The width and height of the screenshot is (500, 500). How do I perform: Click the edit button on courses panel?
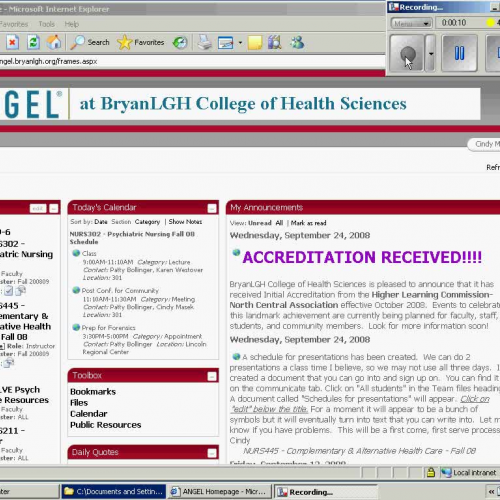click(38, 208)
